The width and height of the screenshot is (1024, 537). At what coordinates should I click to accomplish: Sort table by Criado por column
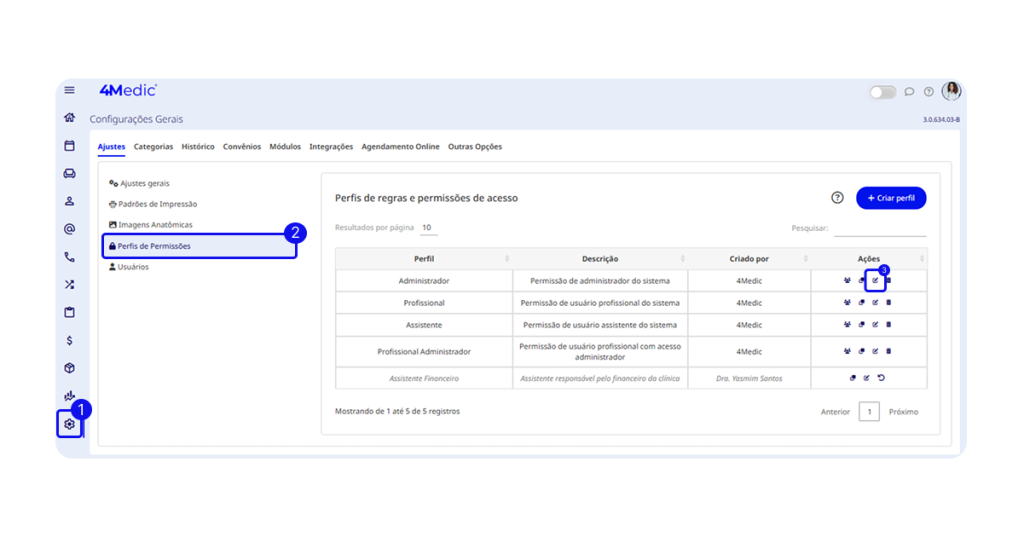[x=749, y=259]
